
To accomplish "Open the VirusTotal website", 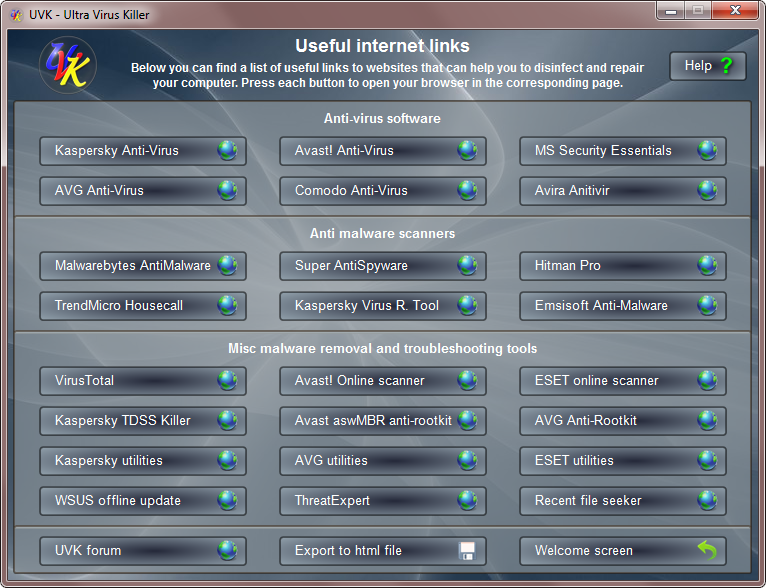I will 143,381.
